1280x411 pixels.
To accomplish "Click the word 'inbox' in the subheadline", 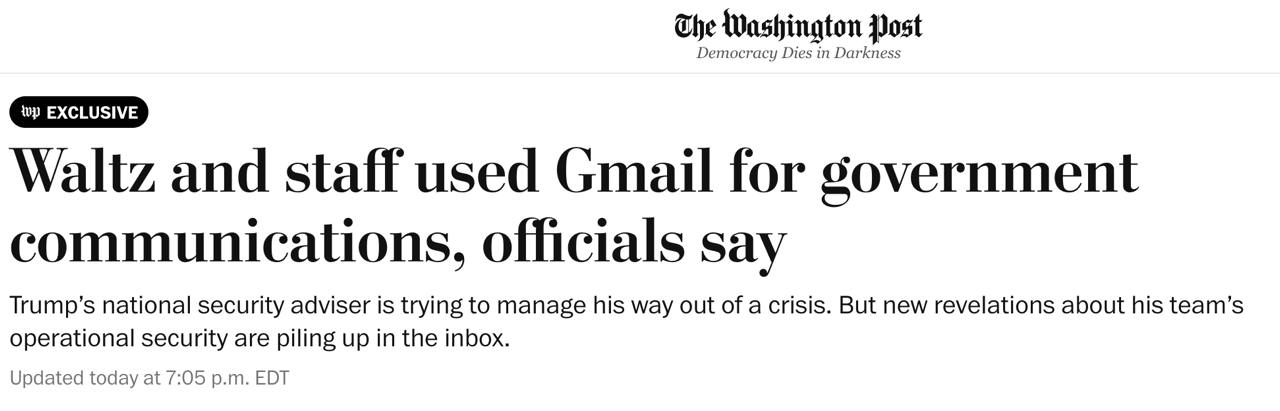I will tap(478, 338).
